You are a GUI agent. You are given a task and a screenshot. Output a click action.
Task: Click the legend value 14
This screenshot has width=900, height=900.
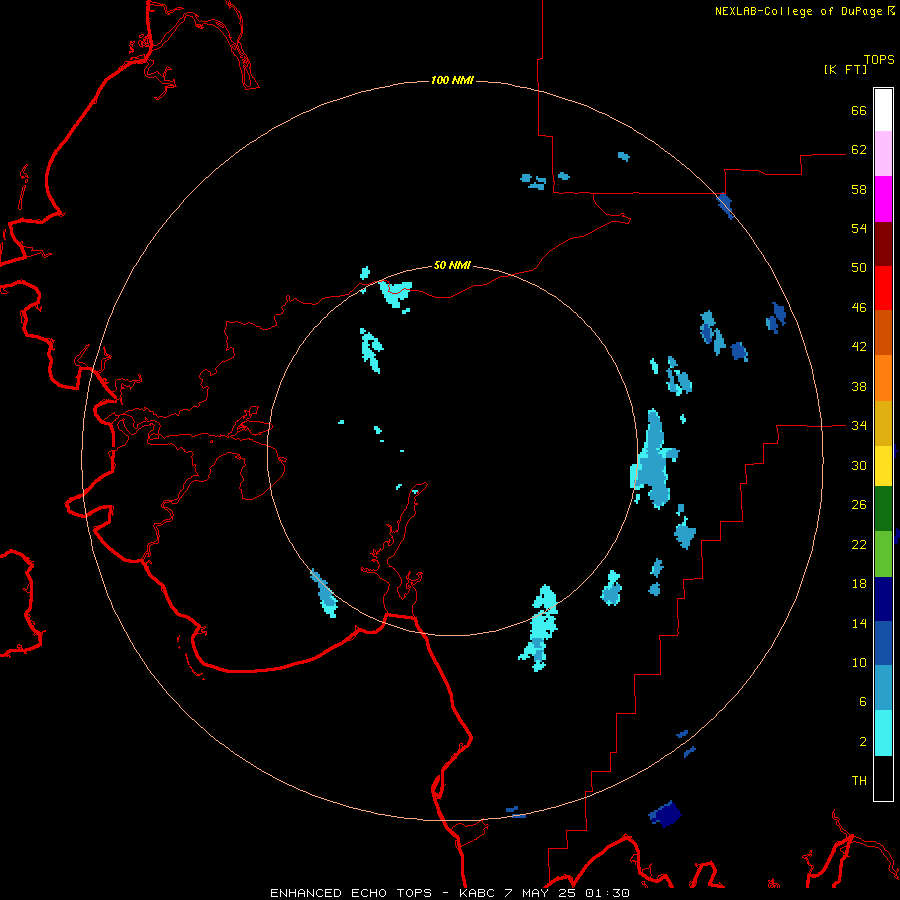coord(859,623)
